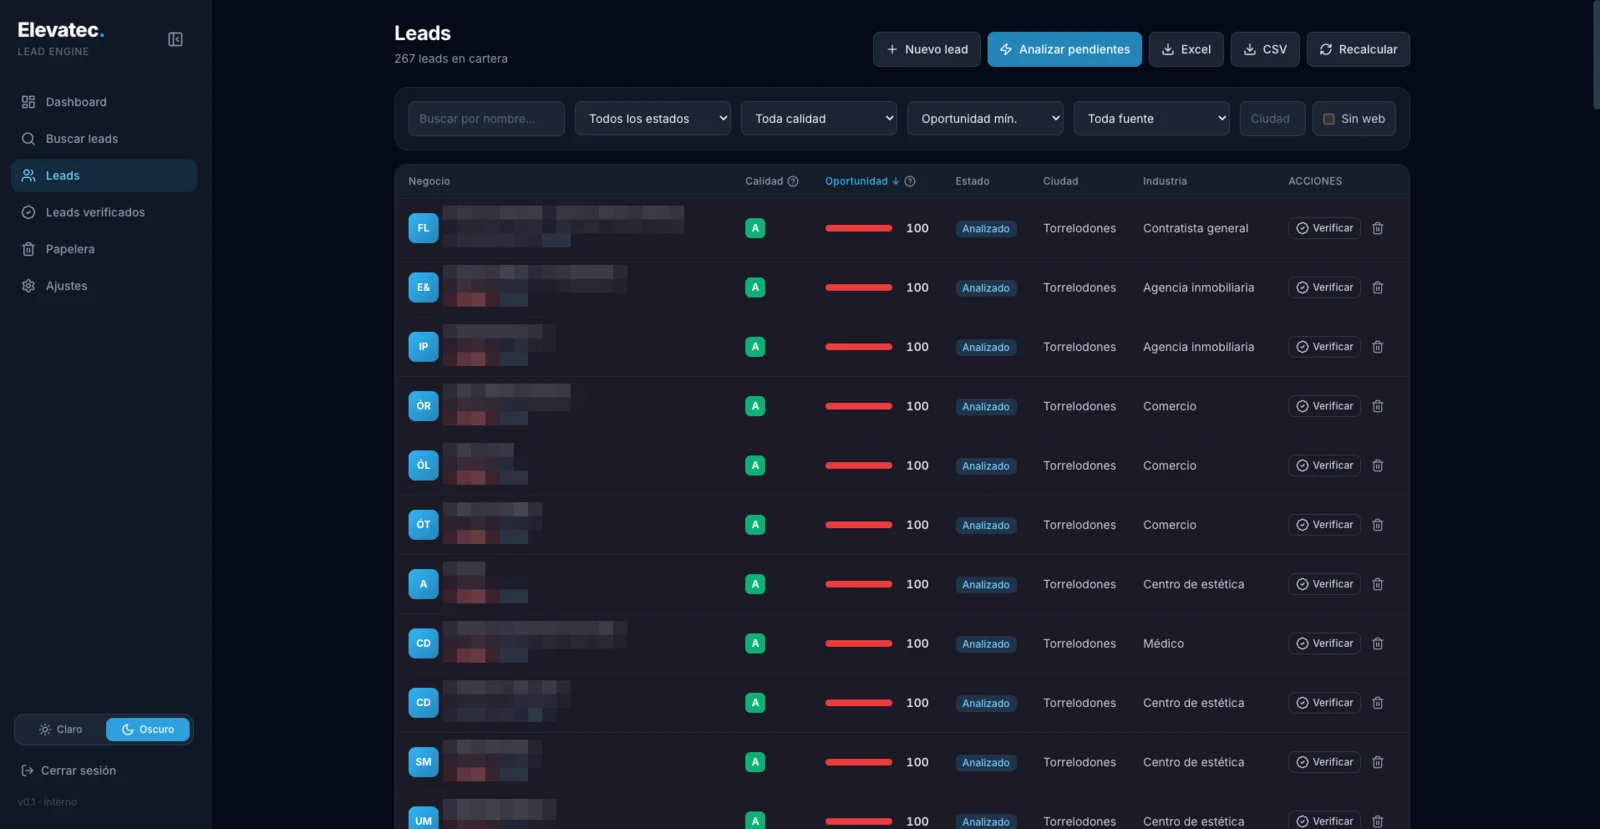Click trash icon for the SM row
This screenshot has height=829, width=1600.
click(x=1377, y=762)
